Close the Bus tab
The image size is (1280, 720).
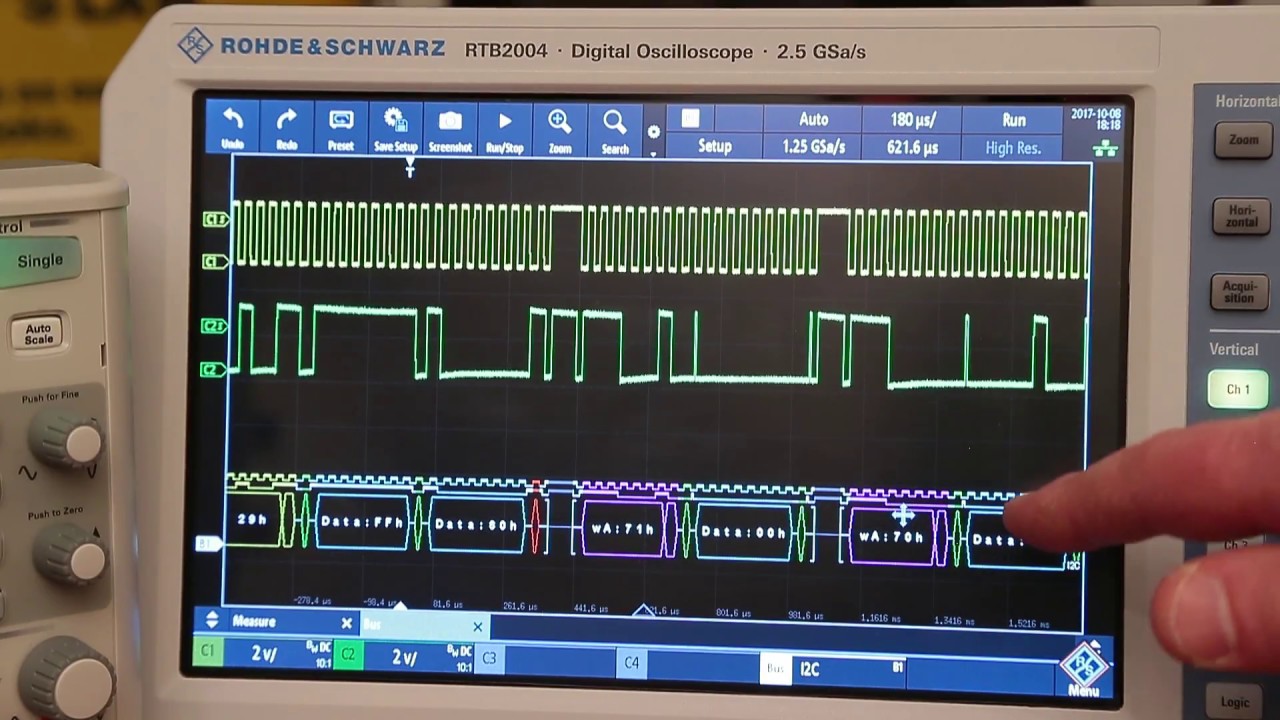click(477, 628)
